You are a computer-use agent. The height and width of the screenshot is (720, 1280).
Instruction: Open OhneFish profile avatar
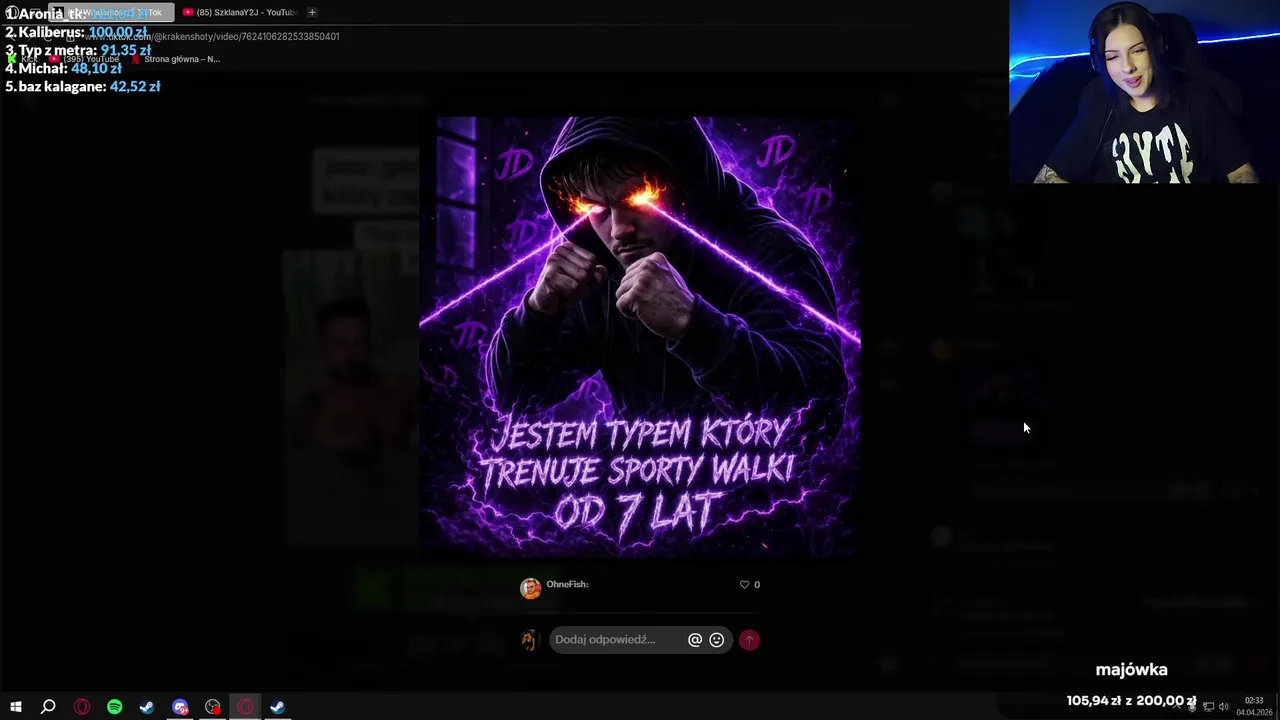click(530, 588)
